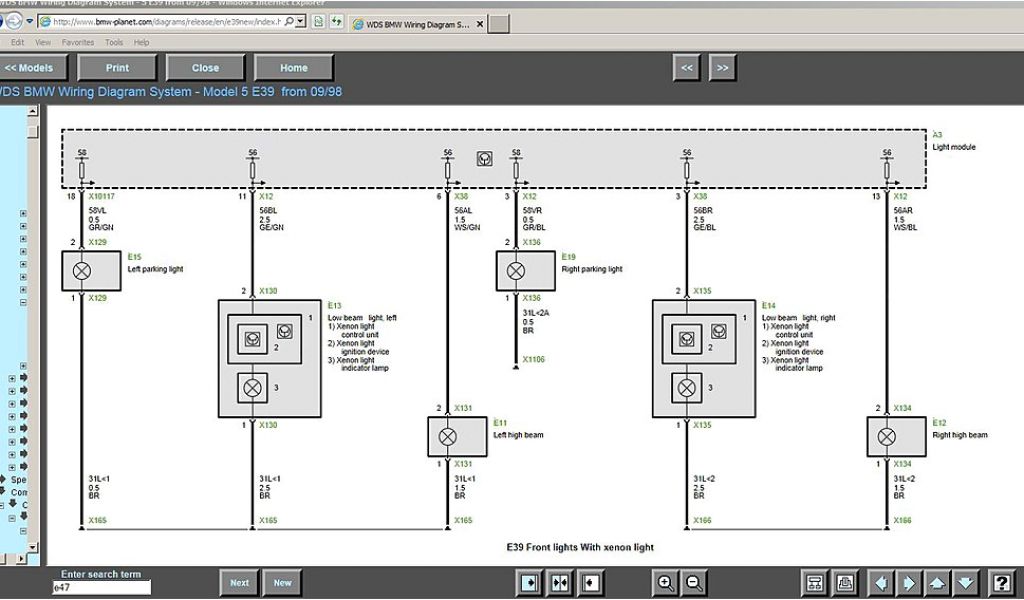Click the Next search button
Viewport: 1024px width, 600px height.
(x=240, y=583)
